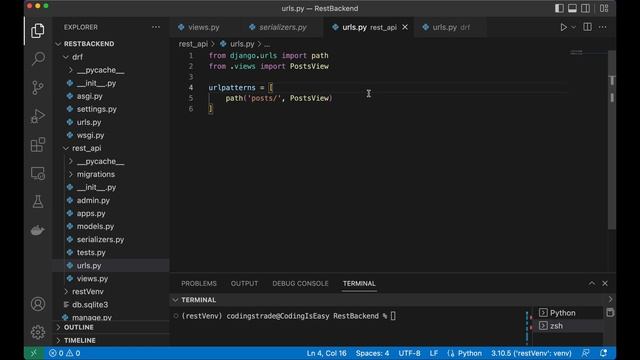Open remote window status bar button
Viewport: 640px width, 360px height.
(34, 353)
